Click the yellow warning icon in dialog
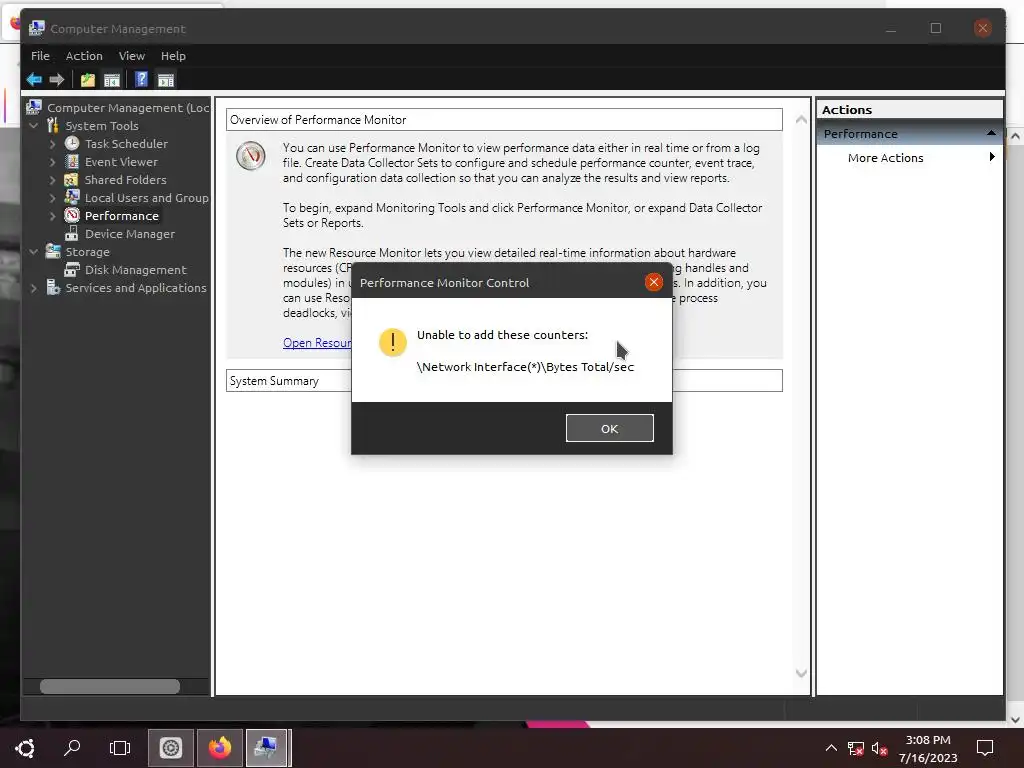This screenshot has width=1024, height=768. coord(392,342)
